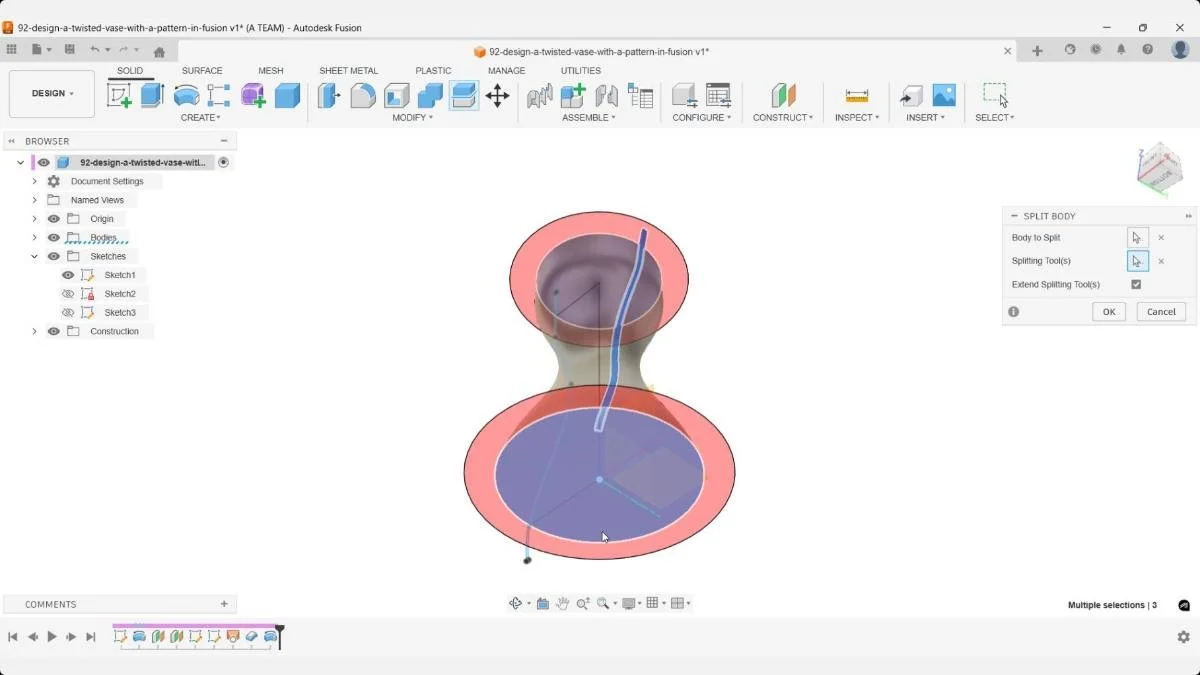The height and width of the screenshot is (675, 1200).
Task: Open the DESIGN workspace dropdown
Action: pos(52,93)
